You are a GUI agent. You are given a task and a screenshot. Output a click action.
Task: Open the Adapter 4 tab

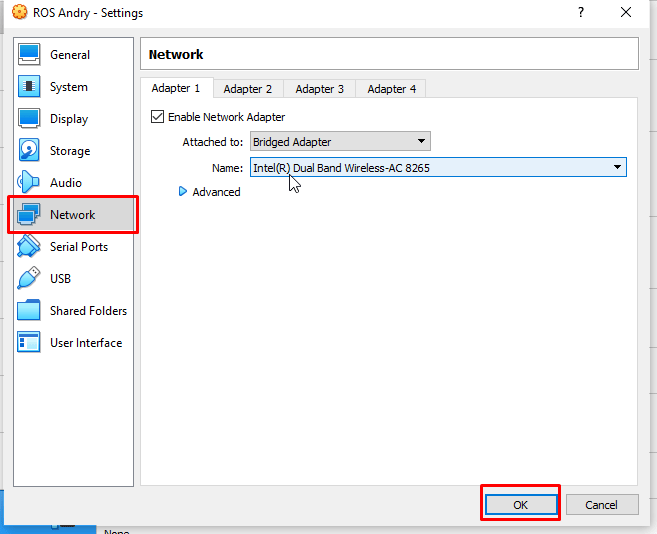coord(391,89)
